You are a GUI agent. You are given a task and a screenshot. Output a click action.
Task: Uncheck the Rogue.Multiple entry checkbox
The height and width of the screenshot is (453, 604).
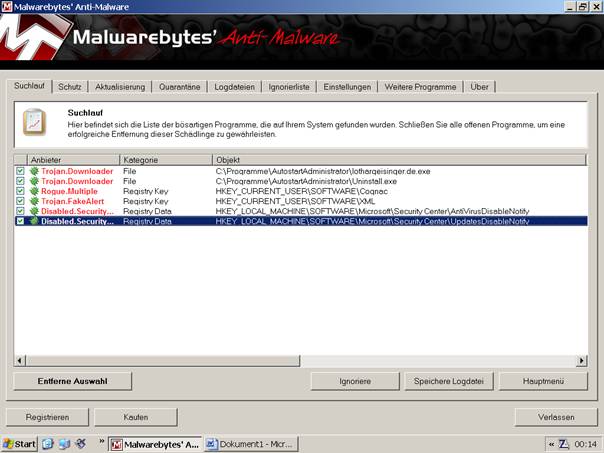click(x=20, y=191)
